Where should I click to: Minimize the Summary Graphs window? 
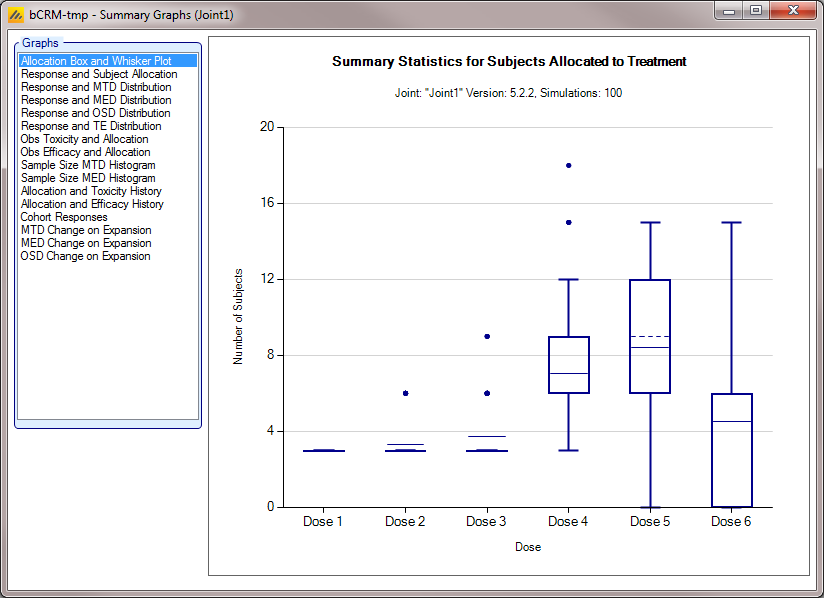(729, 11)
